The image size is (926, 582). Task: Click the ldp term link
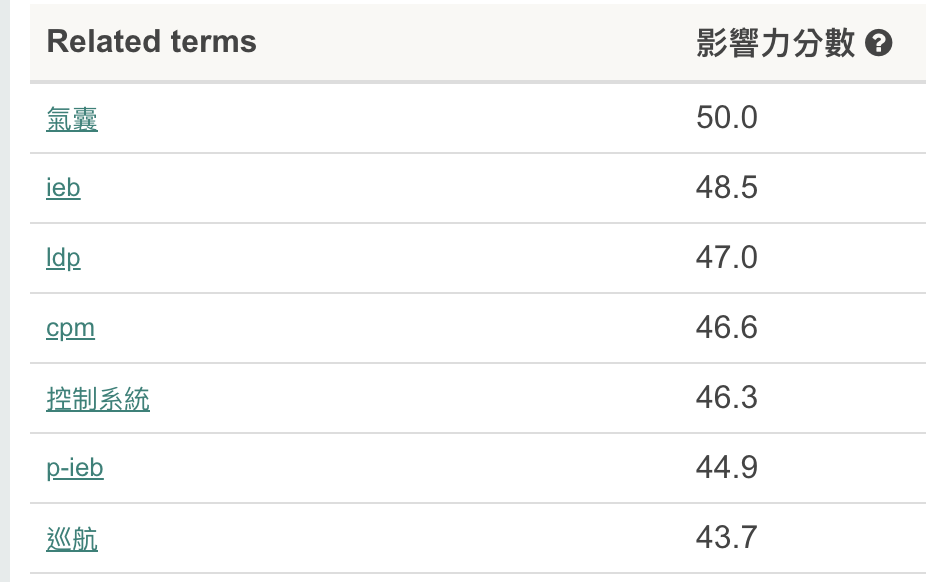click(x=63, y=258)
